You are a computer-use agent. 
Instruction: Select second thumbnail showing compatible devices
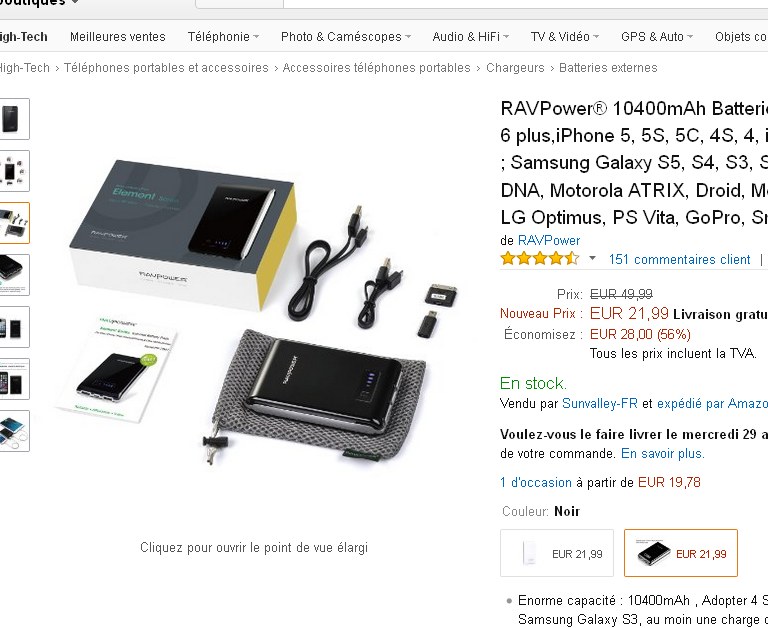(x=14, y=171)
